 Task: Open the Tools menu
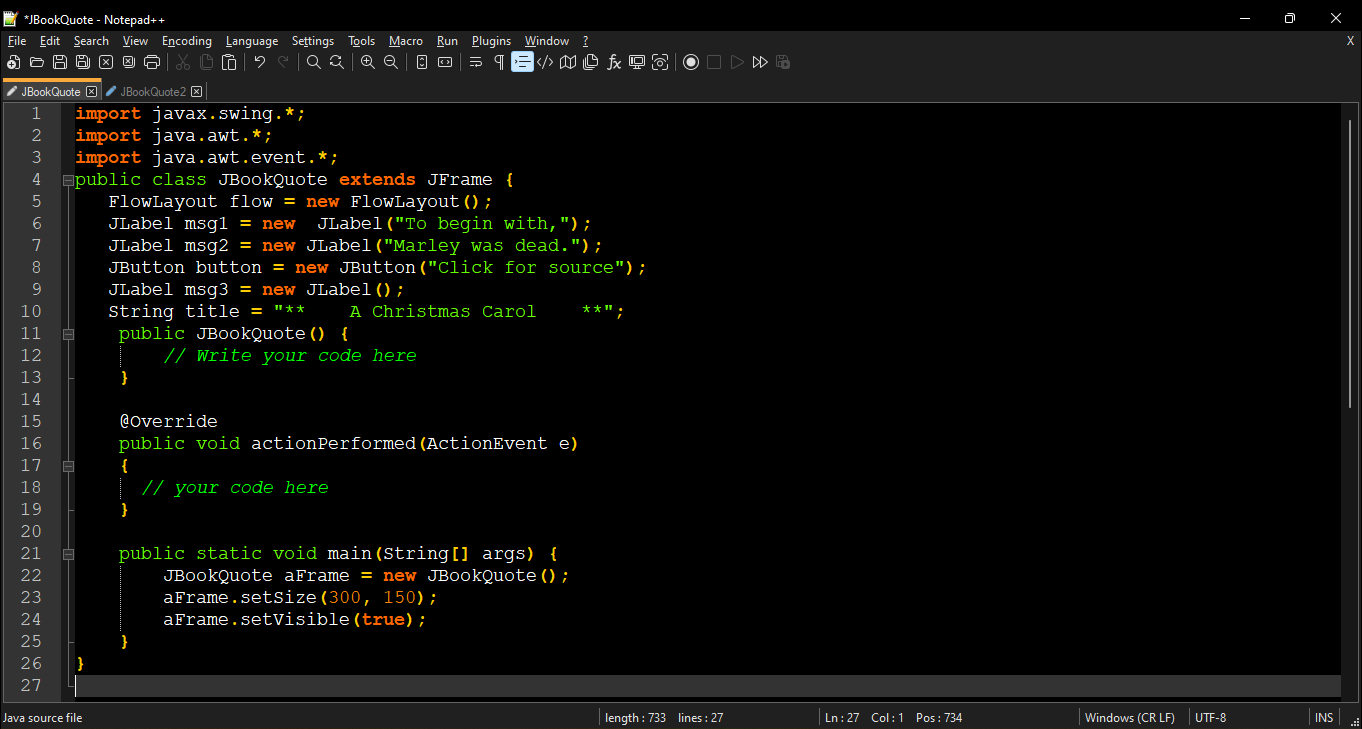(x=362, y=41)
